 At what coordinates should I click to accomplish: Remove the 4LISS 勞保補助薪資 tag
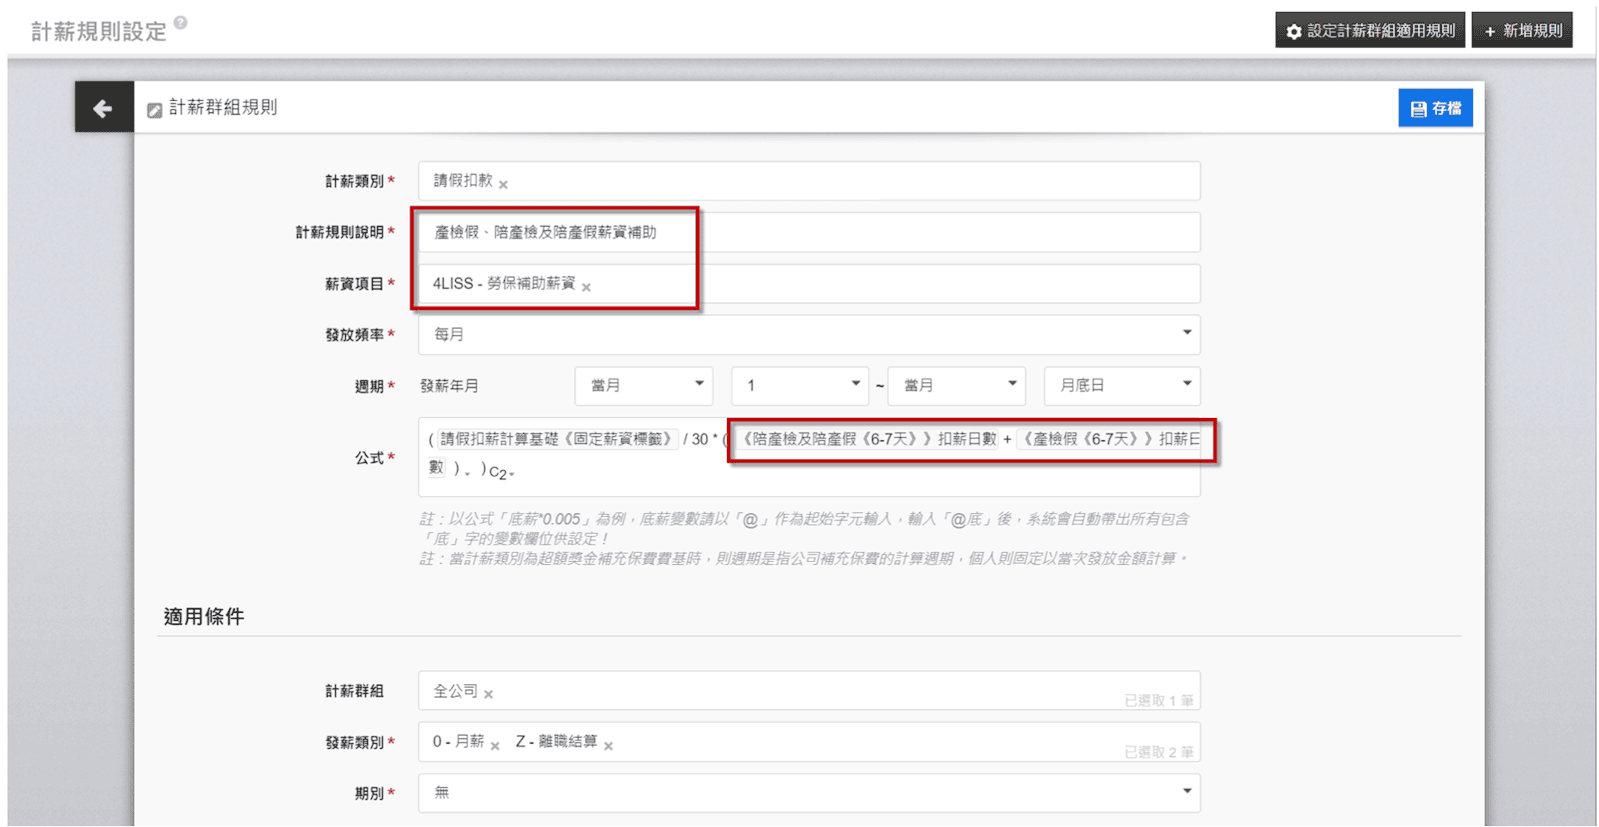click(x=587, y=287)
